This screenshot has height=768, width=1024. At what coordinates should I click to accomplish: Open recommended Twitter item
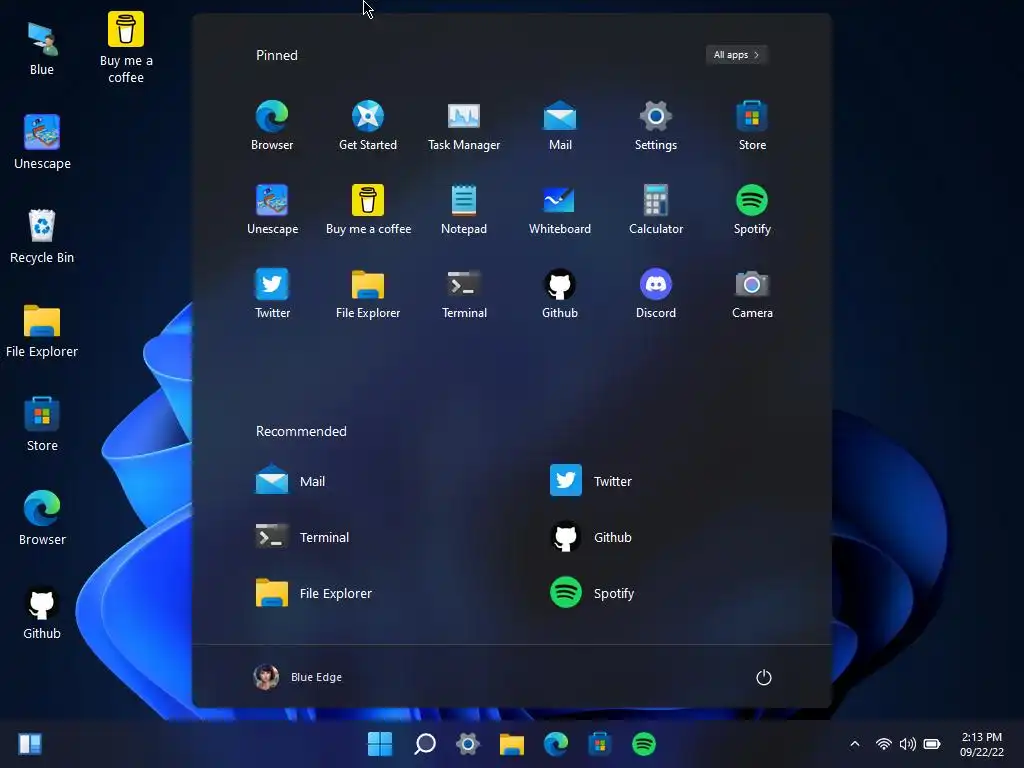pyautogui.click(x=591, y=481)
